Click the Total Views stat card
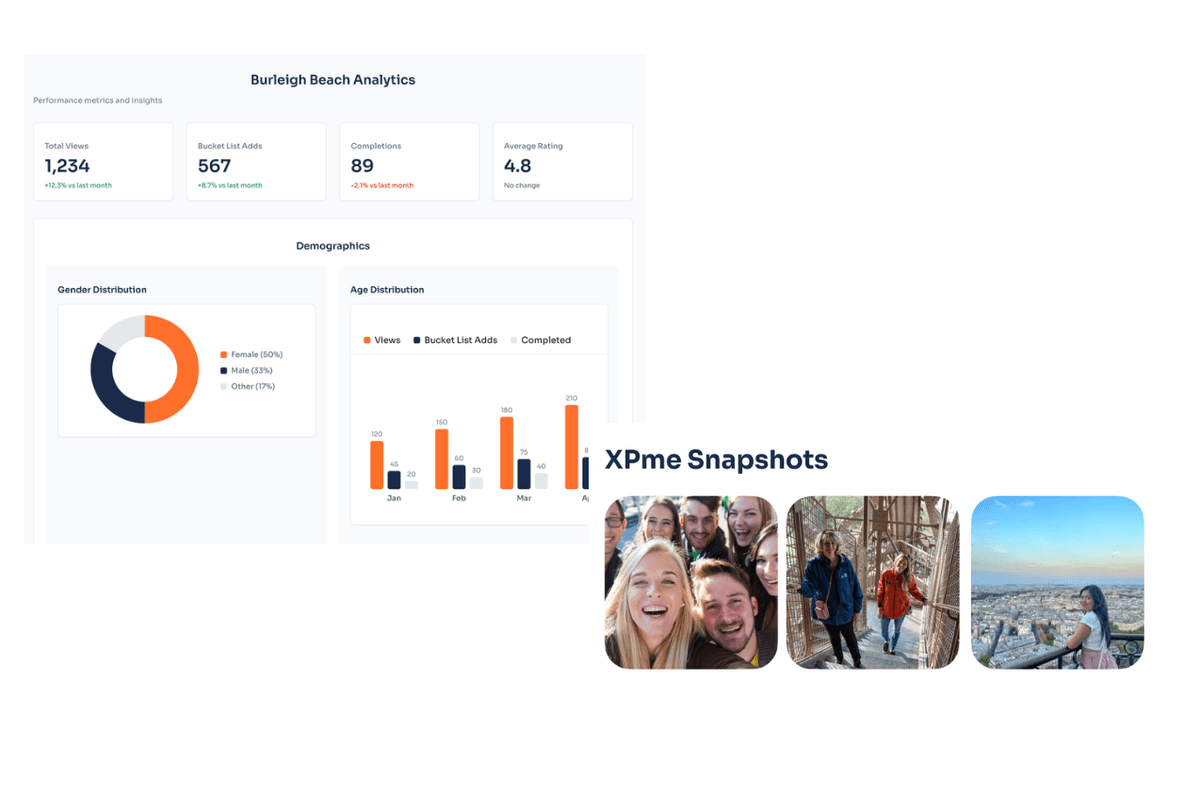 tap(103, 162)
